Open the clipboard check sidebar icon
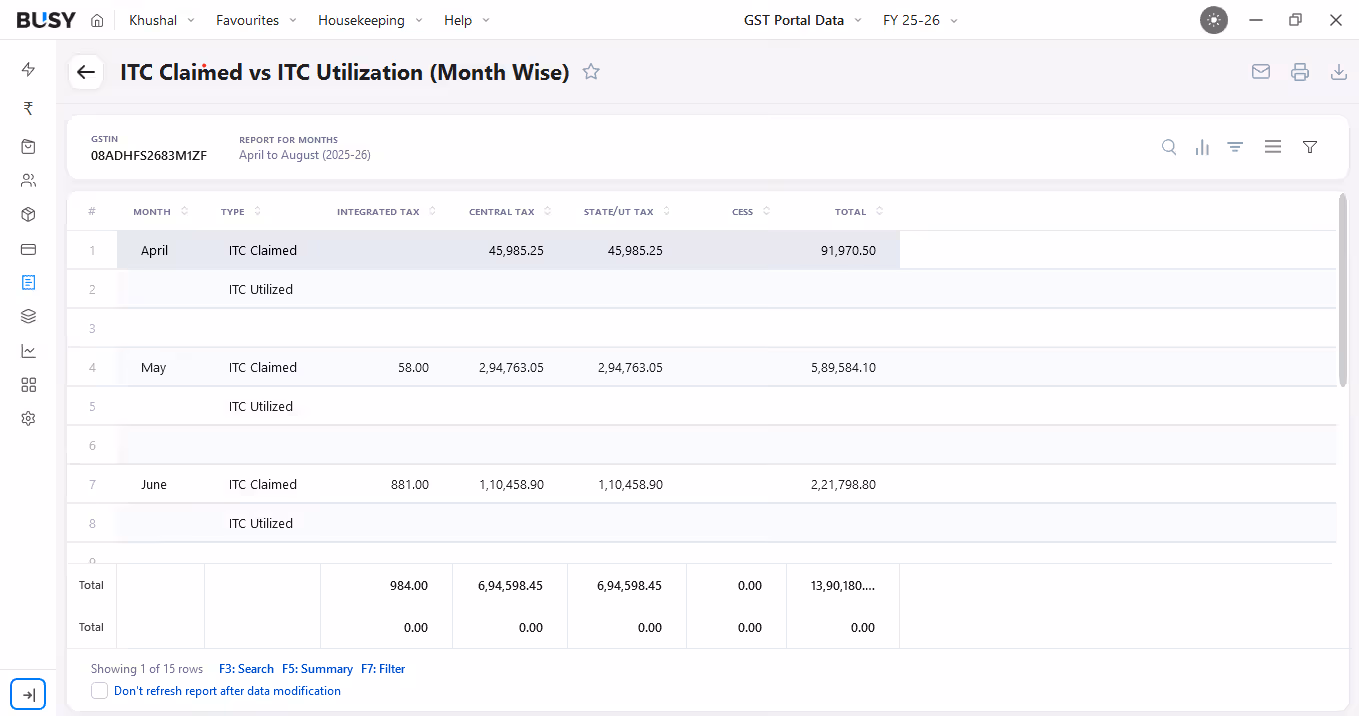The height and width of the screenshot is (716, 1359). pos(28,147)
